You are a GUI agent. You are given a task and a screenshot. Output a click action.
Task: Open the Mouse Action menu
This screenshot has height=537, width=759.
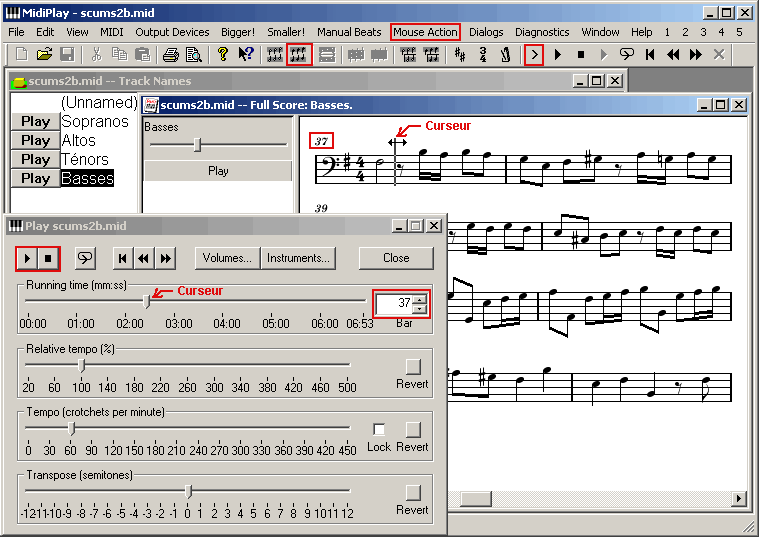click(x=425, y=32)
